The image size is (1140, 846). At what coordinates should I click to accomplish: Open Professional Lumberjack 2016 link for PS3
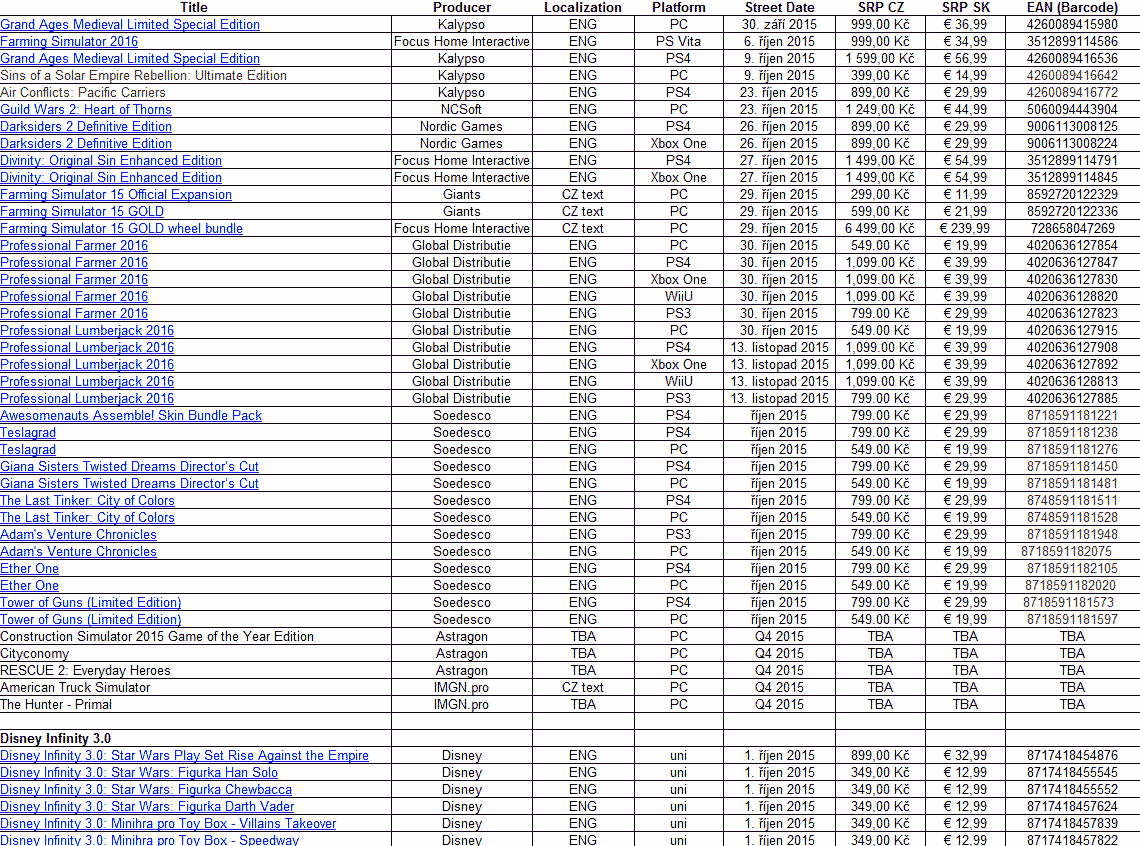tap(87, 399)
